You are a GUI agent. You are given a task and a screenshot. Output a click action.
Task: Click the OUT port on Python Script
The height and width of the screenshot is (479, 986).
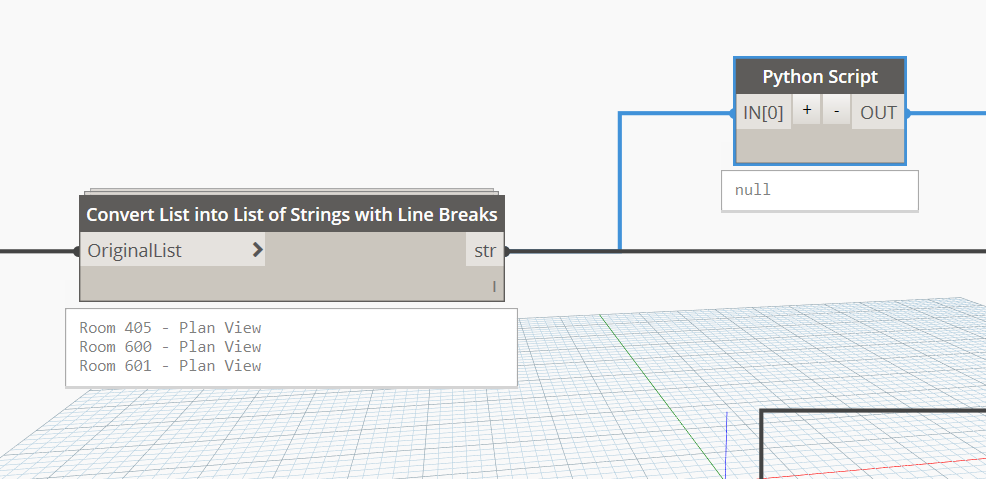(x=878, y=113)
